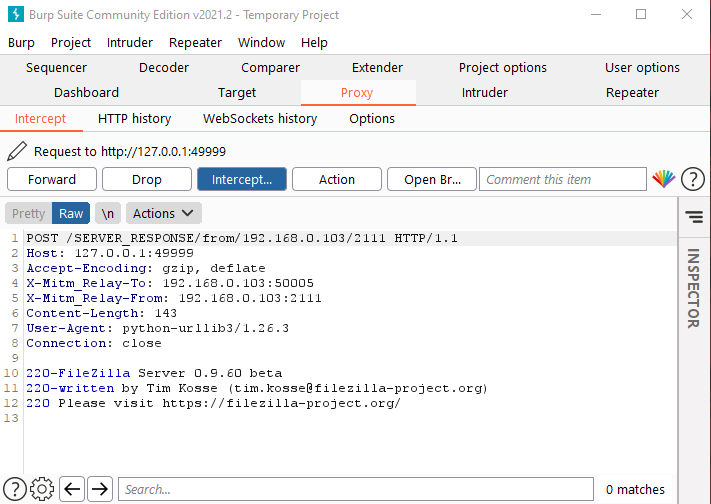Open the Repeater menu in menu bar
The height and width of the screenshot is (504, 711).
pos(195,43)
